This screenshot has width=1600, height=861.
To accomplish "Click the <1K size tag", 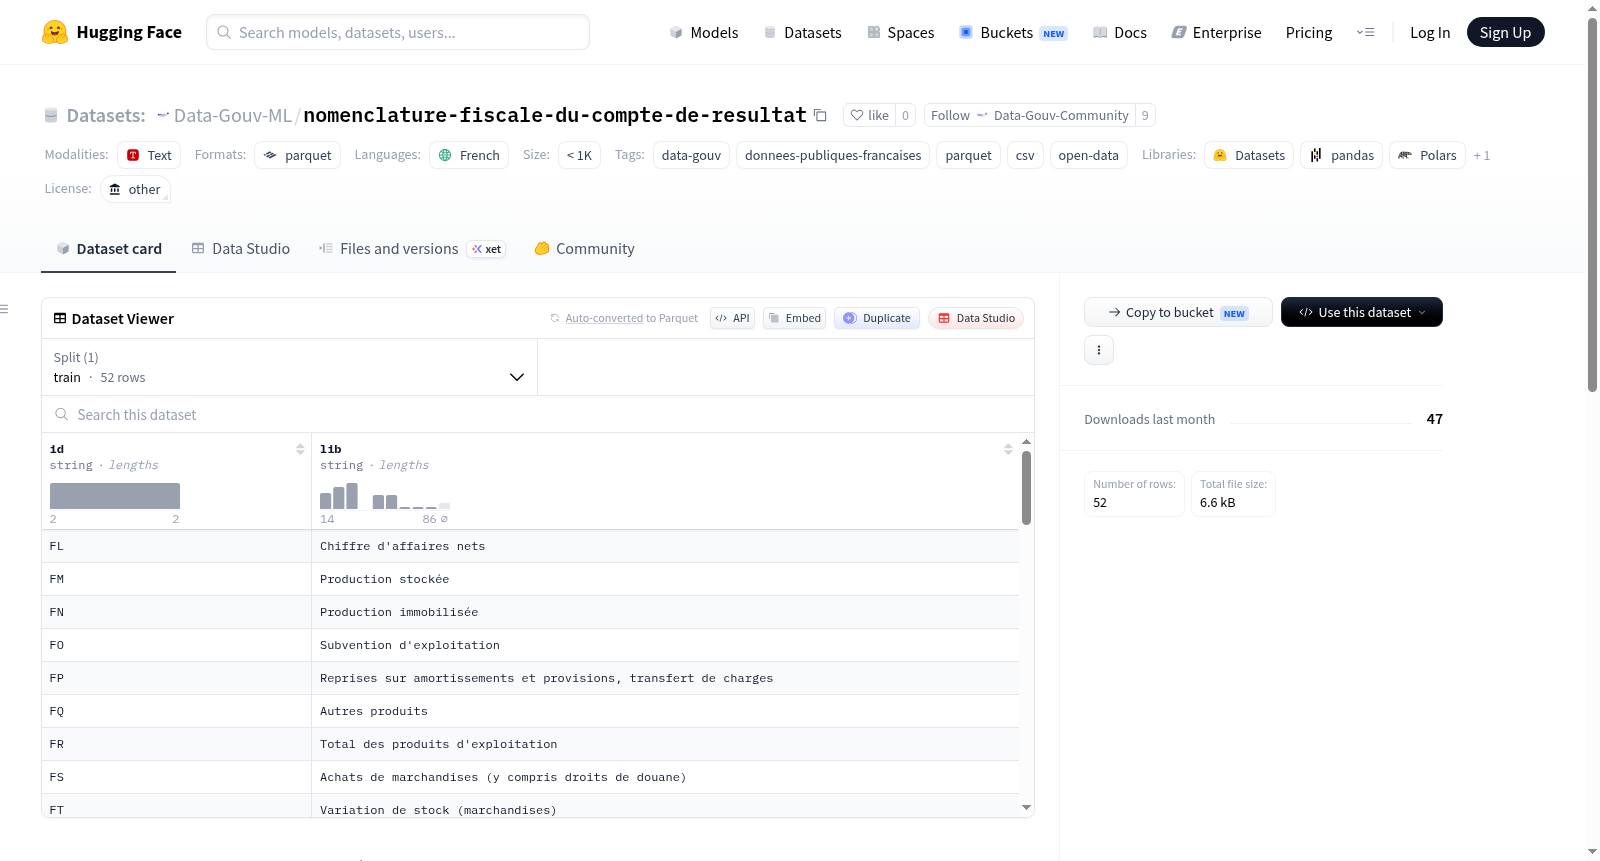I will [x=580, y=155].
